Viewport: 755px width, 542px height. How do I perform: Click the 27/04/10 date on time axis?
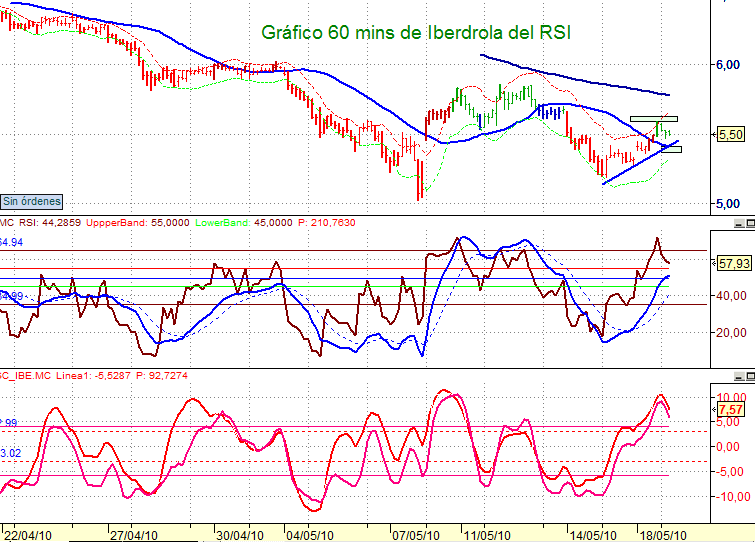pyautogui.click(x=134, y=535)
